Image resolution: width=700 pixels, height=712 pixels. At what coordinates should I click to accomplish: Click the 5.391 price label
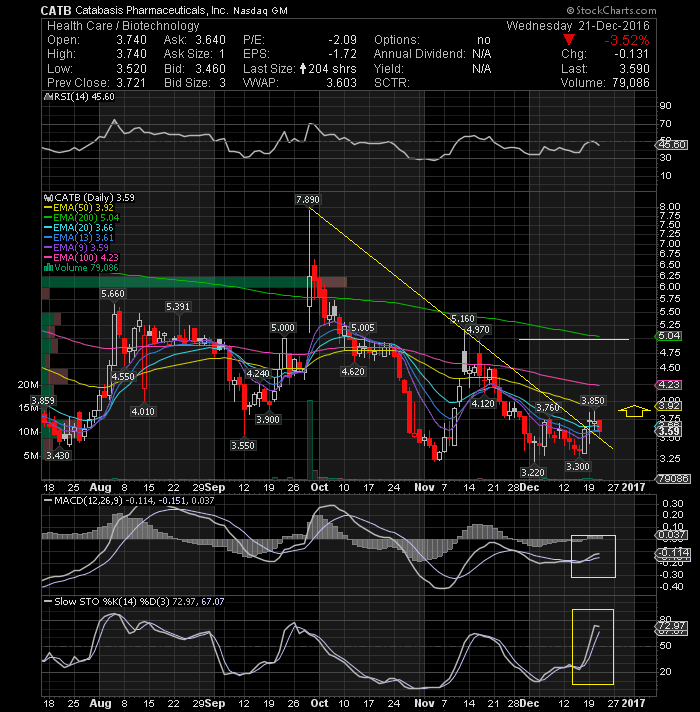click(177, 307)
